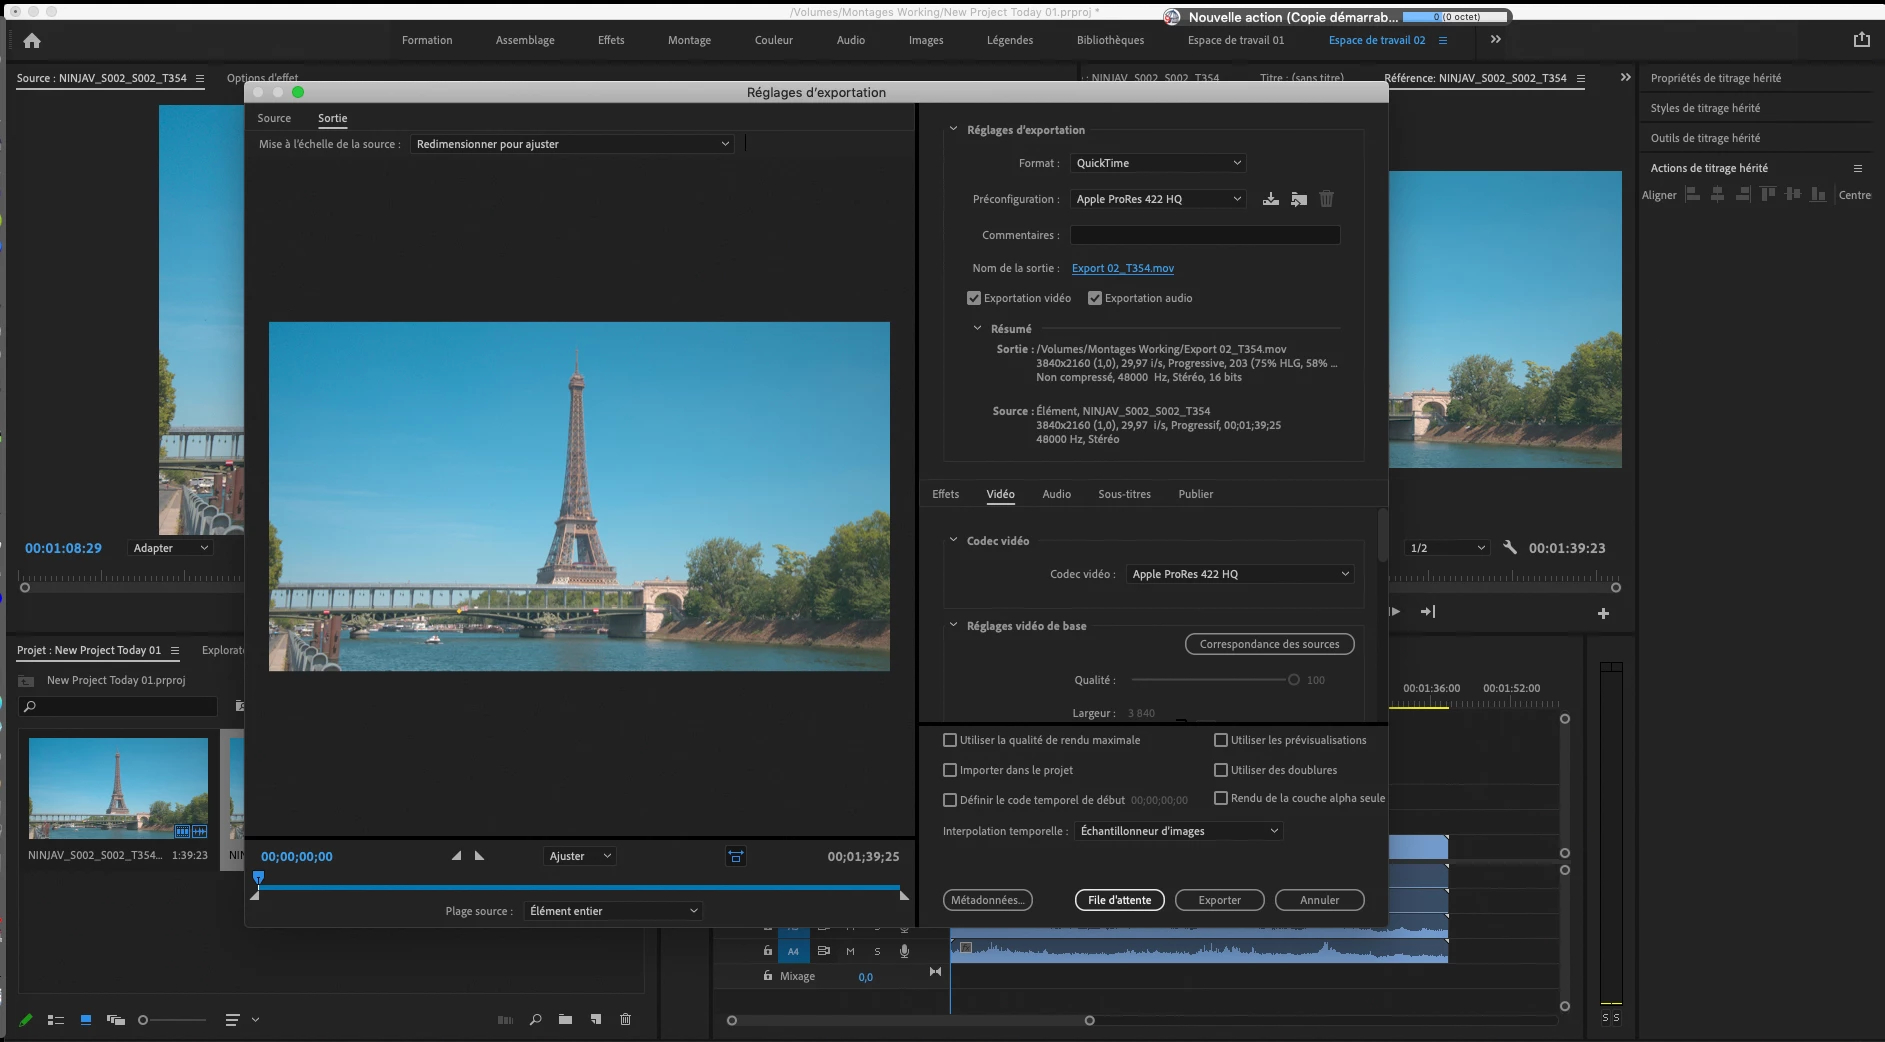Click the set in point triangle

click(x=457, y=856)
